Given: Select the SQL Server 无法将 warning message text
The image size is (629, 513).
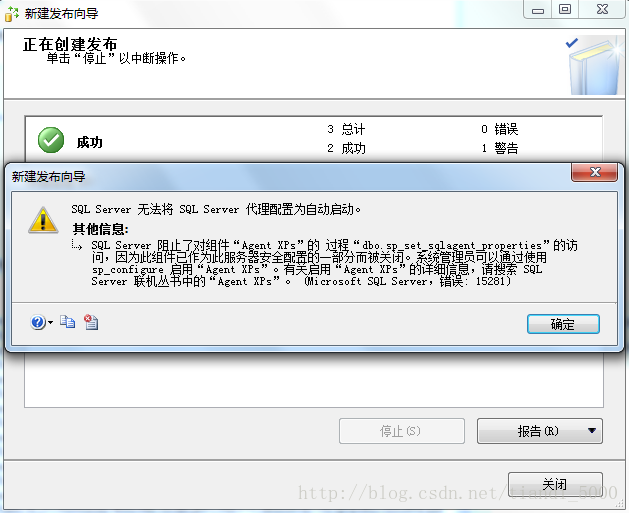Looking at the screenshot, I should click(x=216, y=209).
